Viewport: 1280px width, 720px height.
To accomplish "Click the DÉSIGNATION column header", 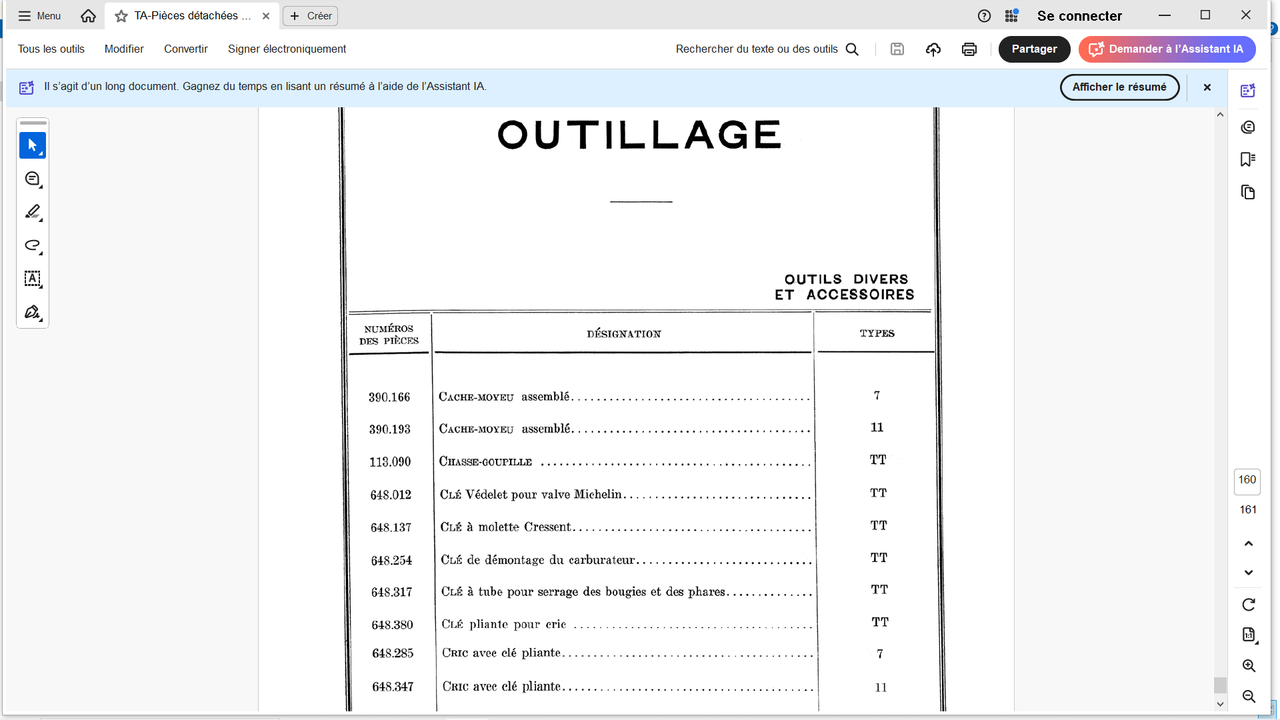I will click(x=624, y=334).
